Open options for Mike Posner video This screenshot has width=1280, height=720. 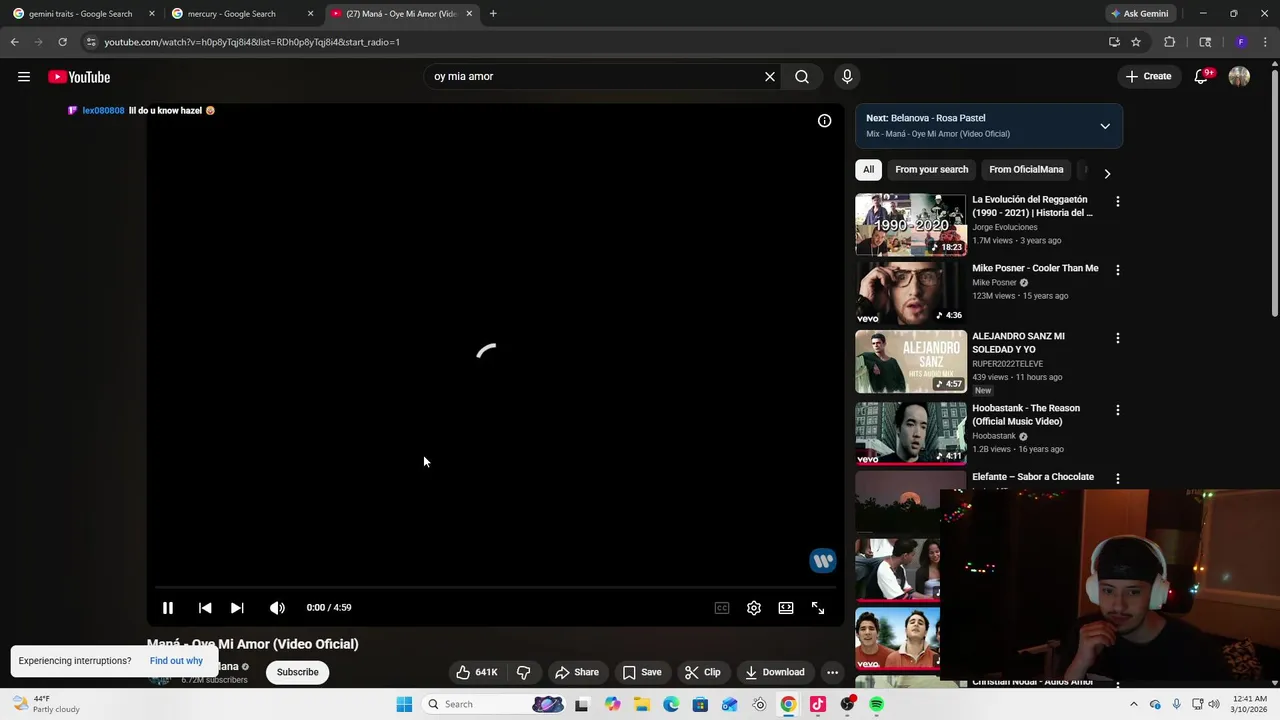(1117, 270)
